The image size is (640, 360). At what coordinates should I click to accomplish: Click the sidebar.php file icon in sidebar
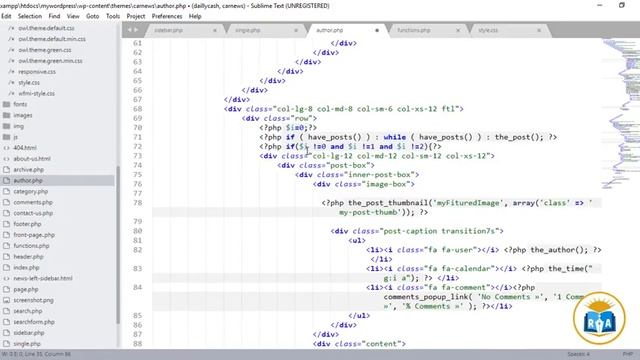click(7, 333)
